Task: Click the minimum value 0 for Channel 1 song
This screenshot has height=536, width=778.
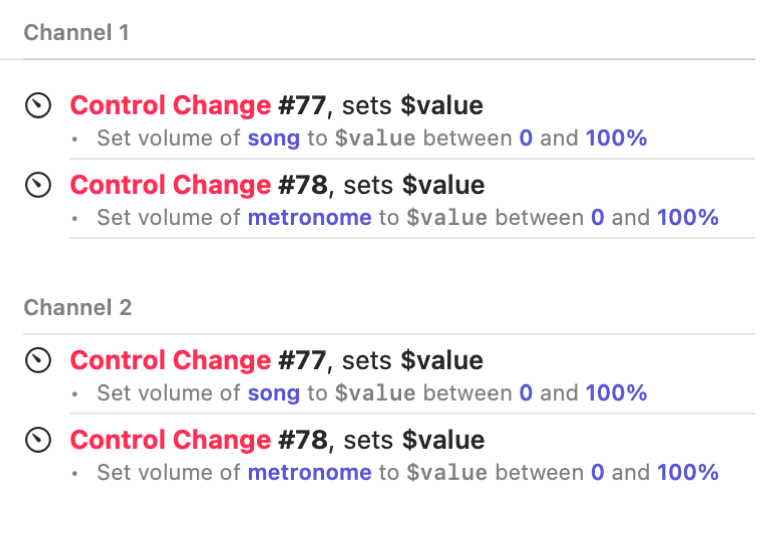Action: [x=526, y=138]
